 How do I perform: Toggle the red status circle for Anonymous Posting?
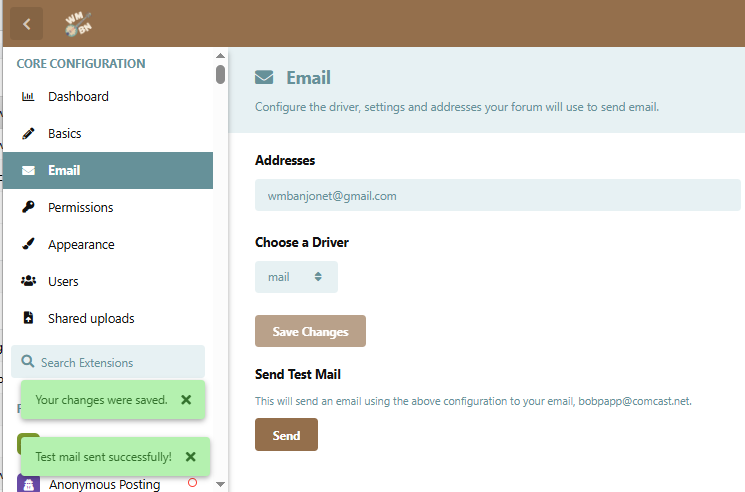(x=192, y=483)
